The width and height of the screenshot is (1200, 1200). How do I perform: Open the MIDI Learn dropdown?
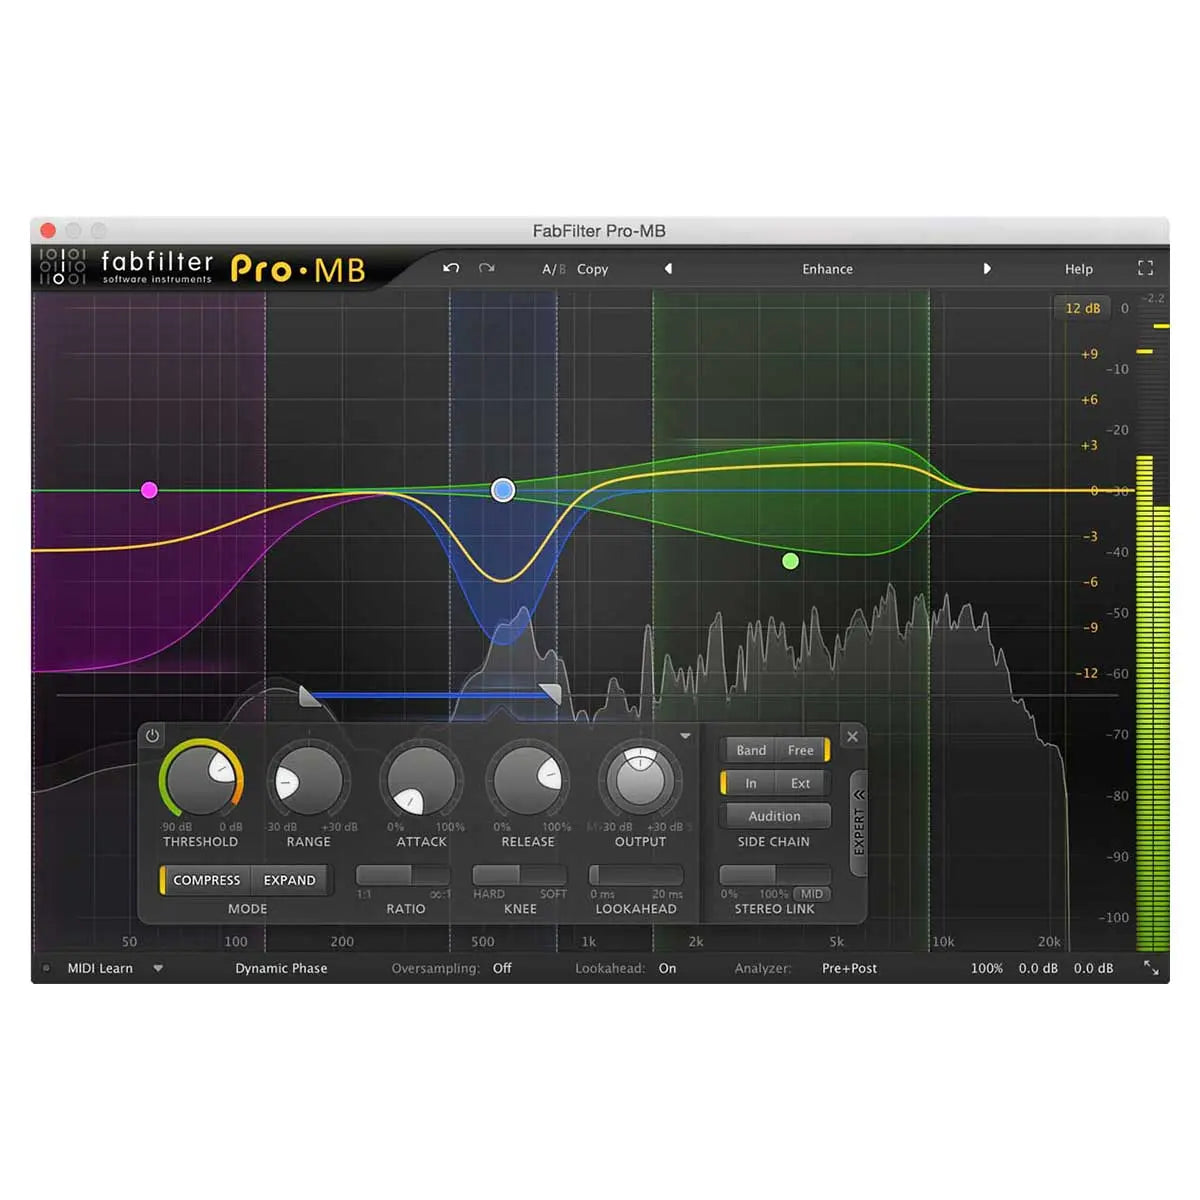158,968
